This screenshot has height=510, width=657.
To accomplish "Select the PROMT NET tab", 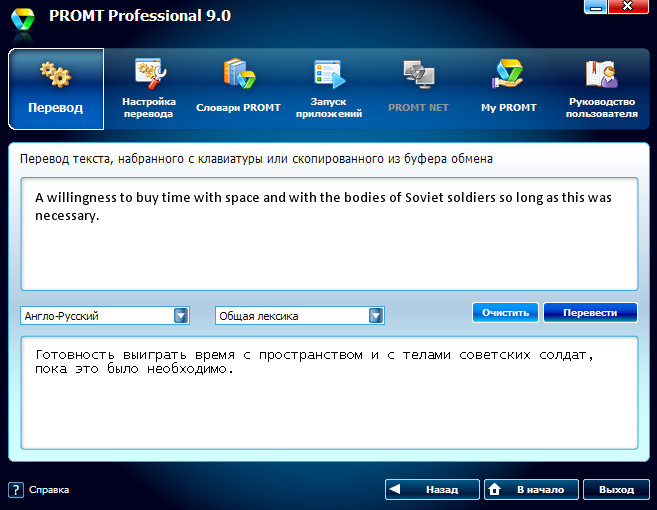I will [419, 89].
